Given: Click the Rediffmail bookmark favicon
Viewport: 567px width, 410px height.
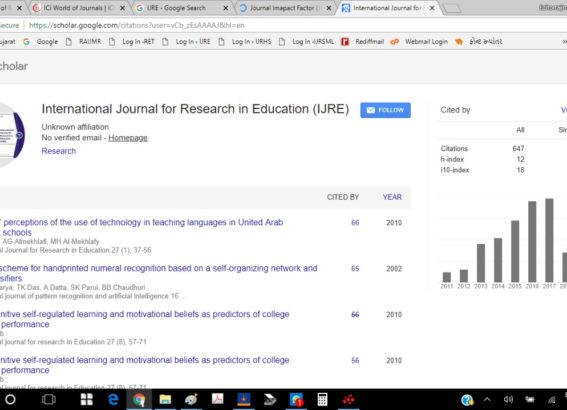Looking at the screenshot, I should point(345,42).
